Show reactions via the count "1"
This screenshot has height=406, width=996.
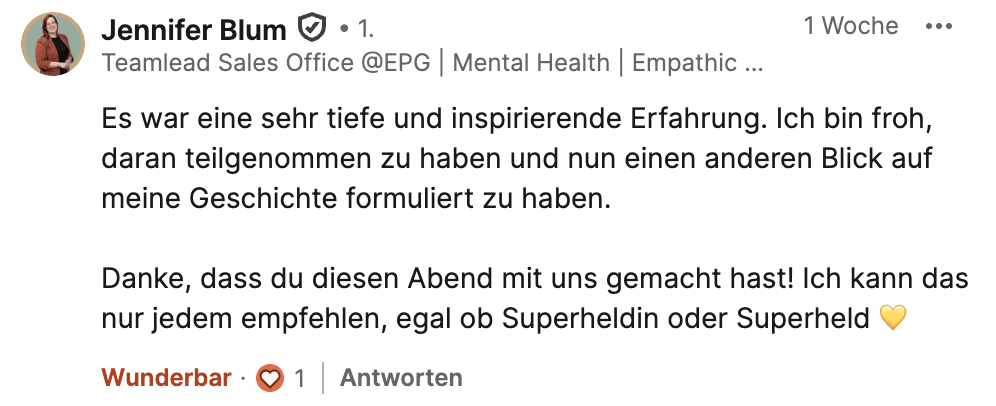(299, 378)
